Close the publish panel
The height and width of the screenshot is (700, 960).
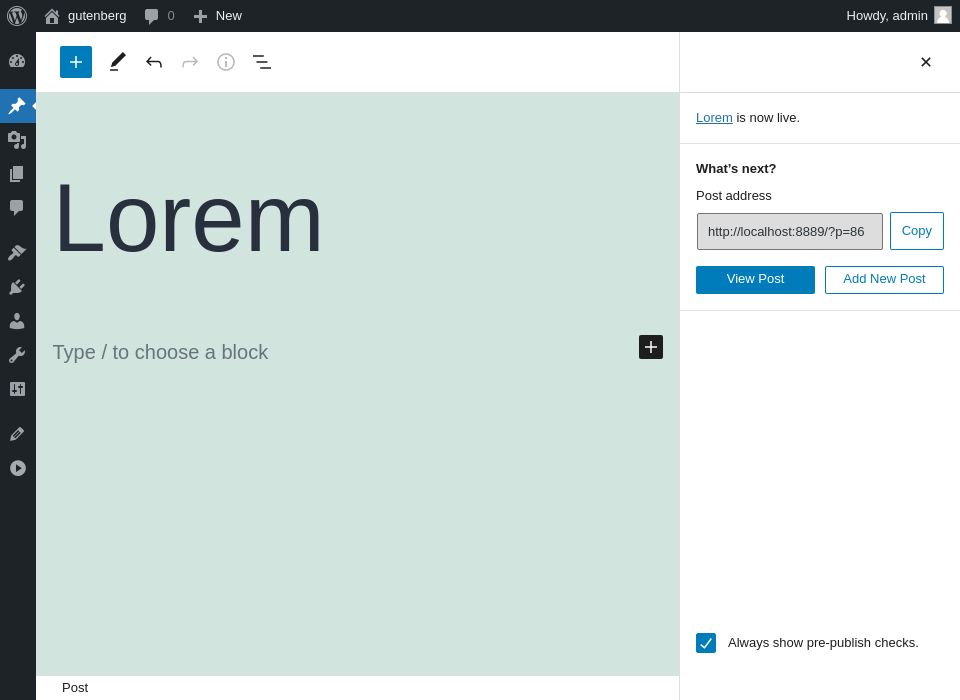(x=926, y=62)
